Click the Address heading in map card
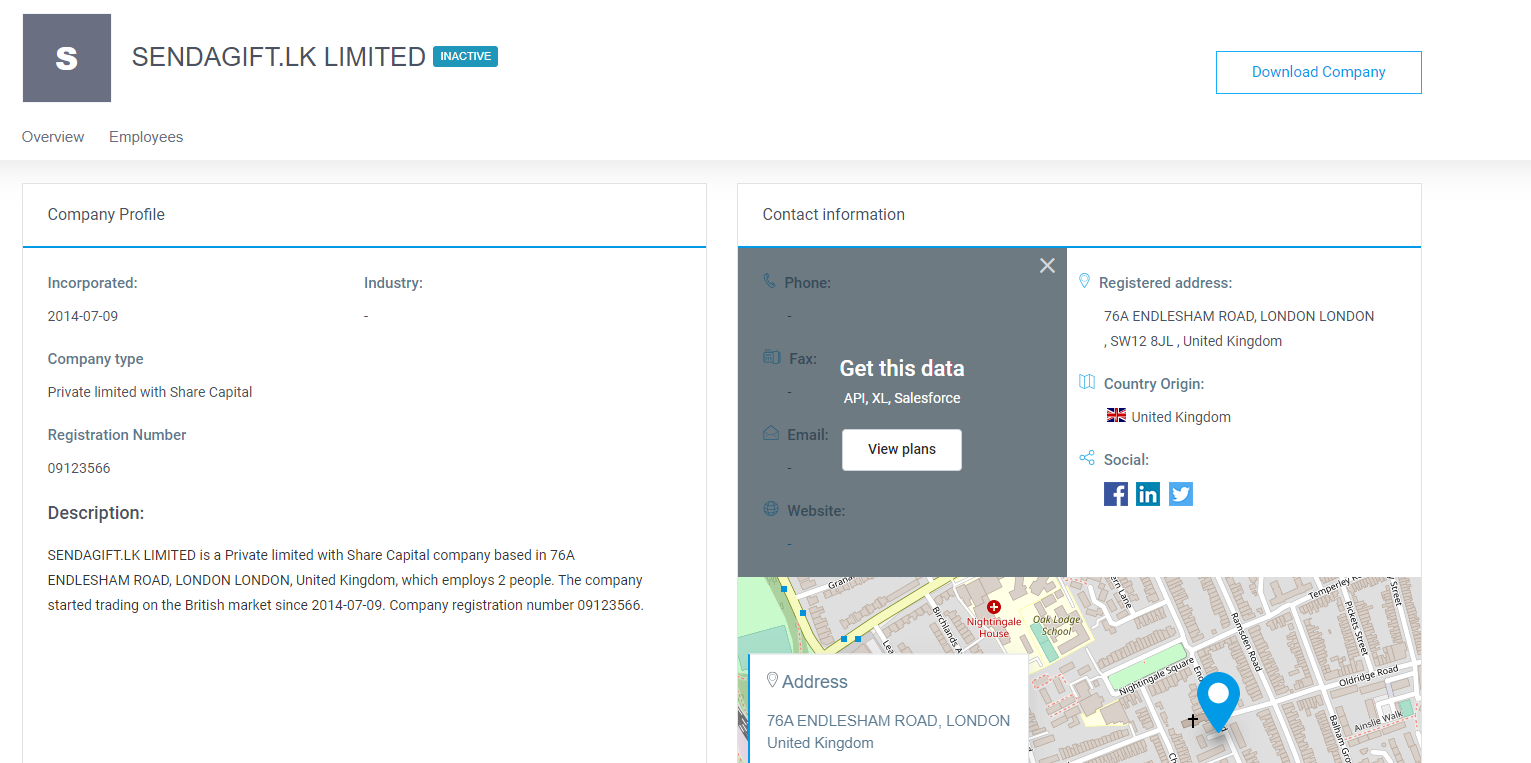1531x763 pixels. click(x=815, y=682)
